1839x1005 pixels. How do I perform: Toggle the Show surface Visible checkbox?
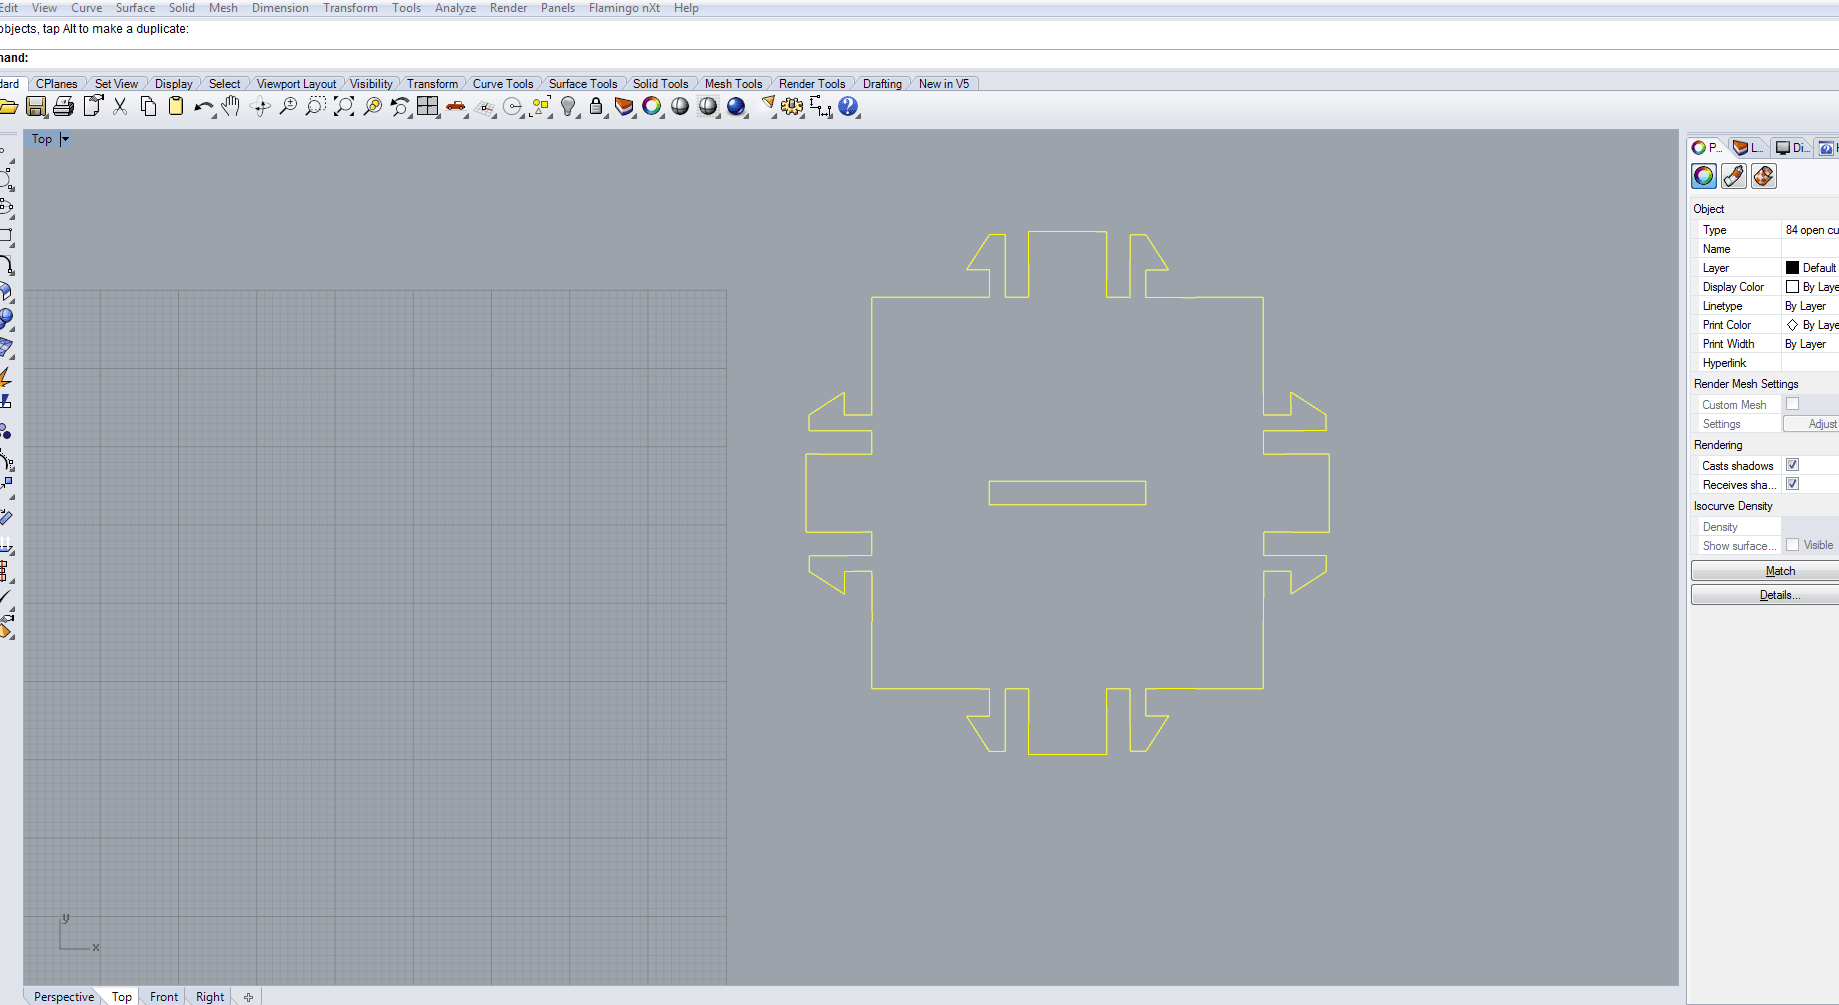[1792, 545]
